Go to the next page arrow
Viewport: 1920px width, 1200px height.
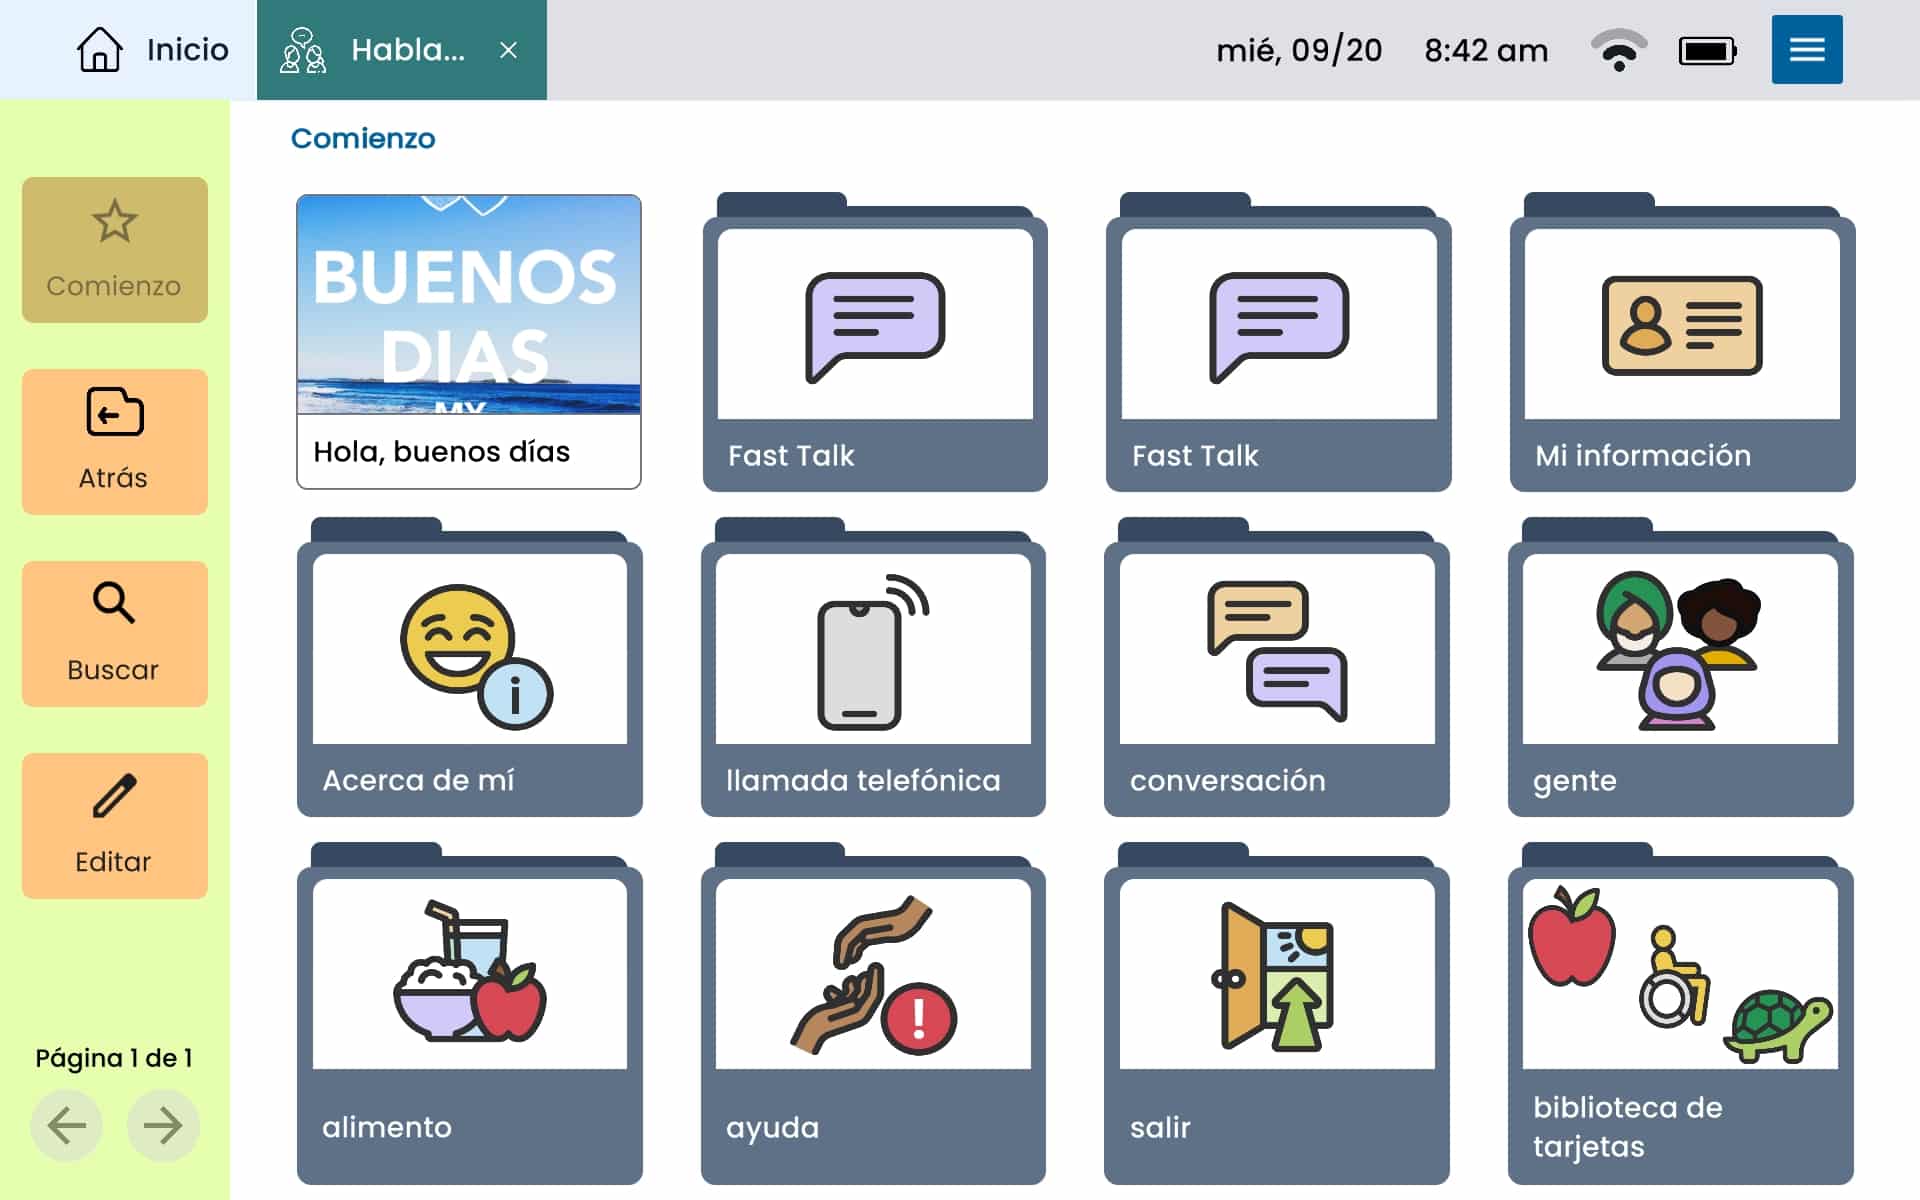162,1126
